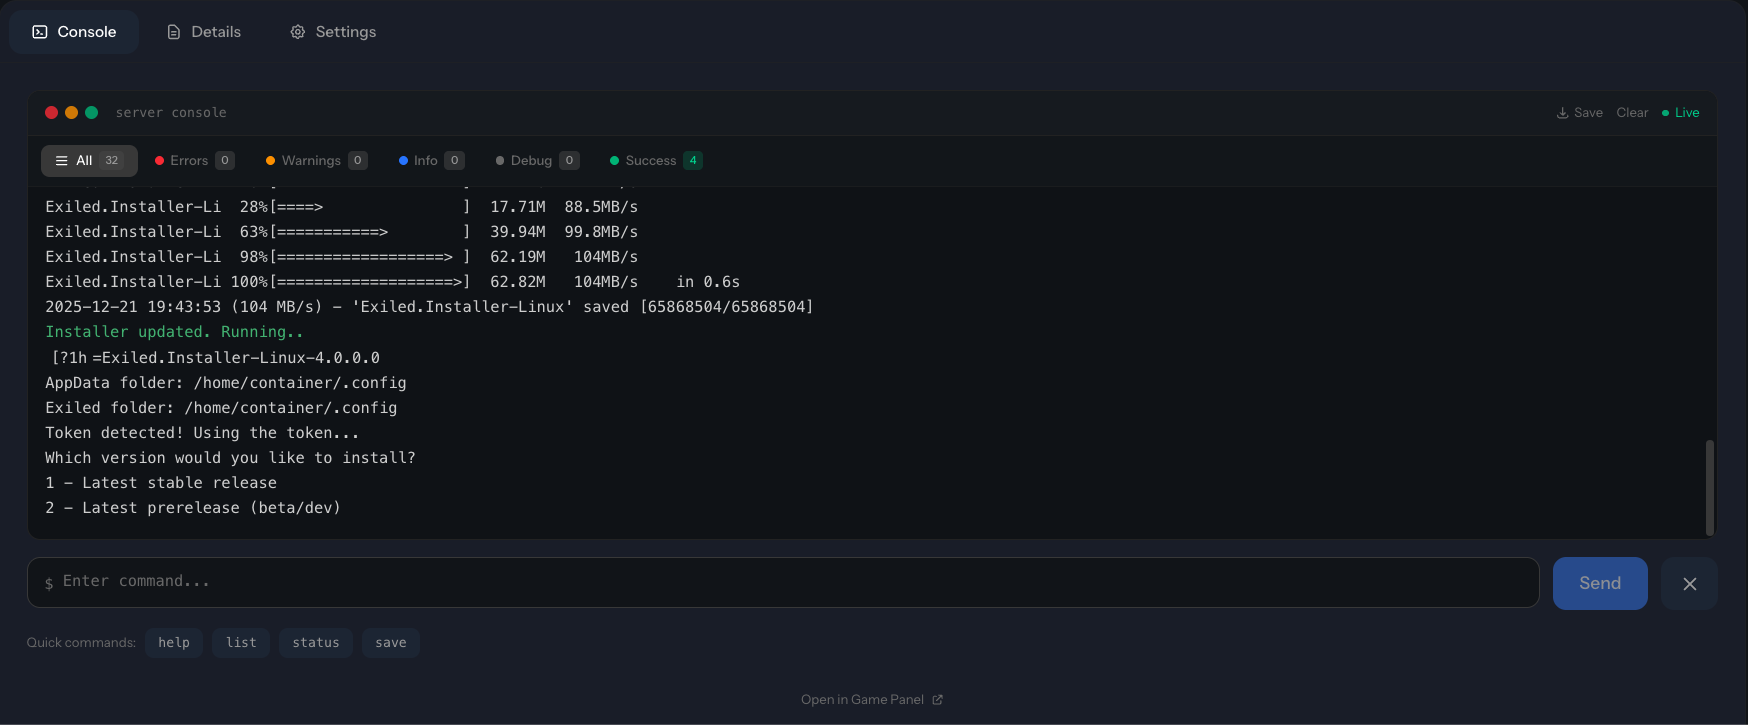Click the 100% download progress line
Screen dimensions: 1748x725
[392, 282]
